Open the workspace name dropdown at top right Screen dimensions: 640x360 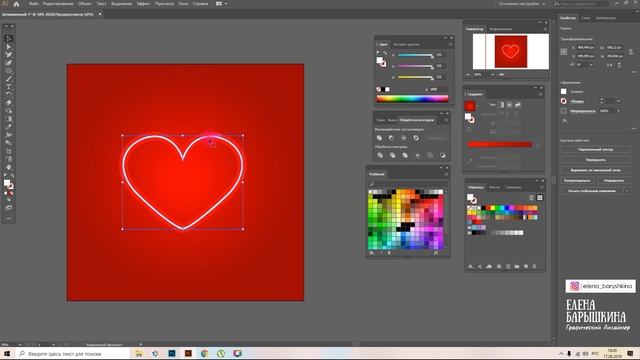coord(522,4)
